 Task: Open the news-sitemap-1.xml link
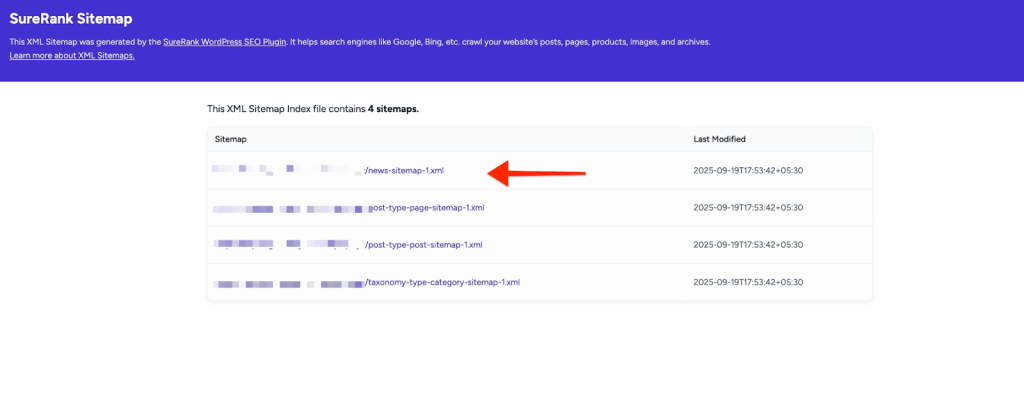tap(405, 171)
